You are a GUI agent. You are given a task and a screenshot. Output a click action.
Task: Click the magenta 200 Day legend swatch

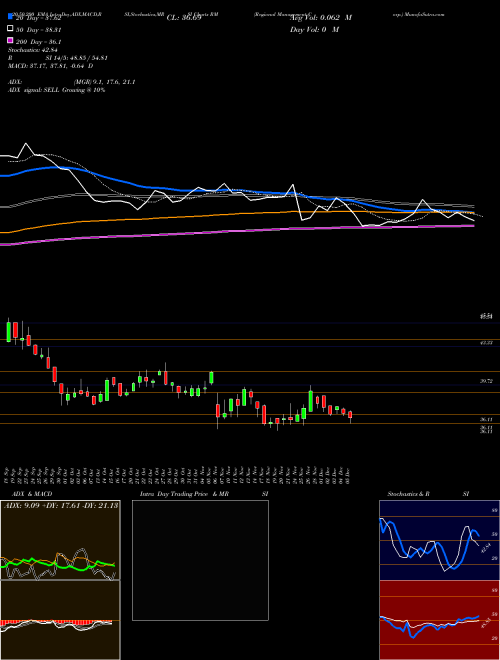[10, 41]
